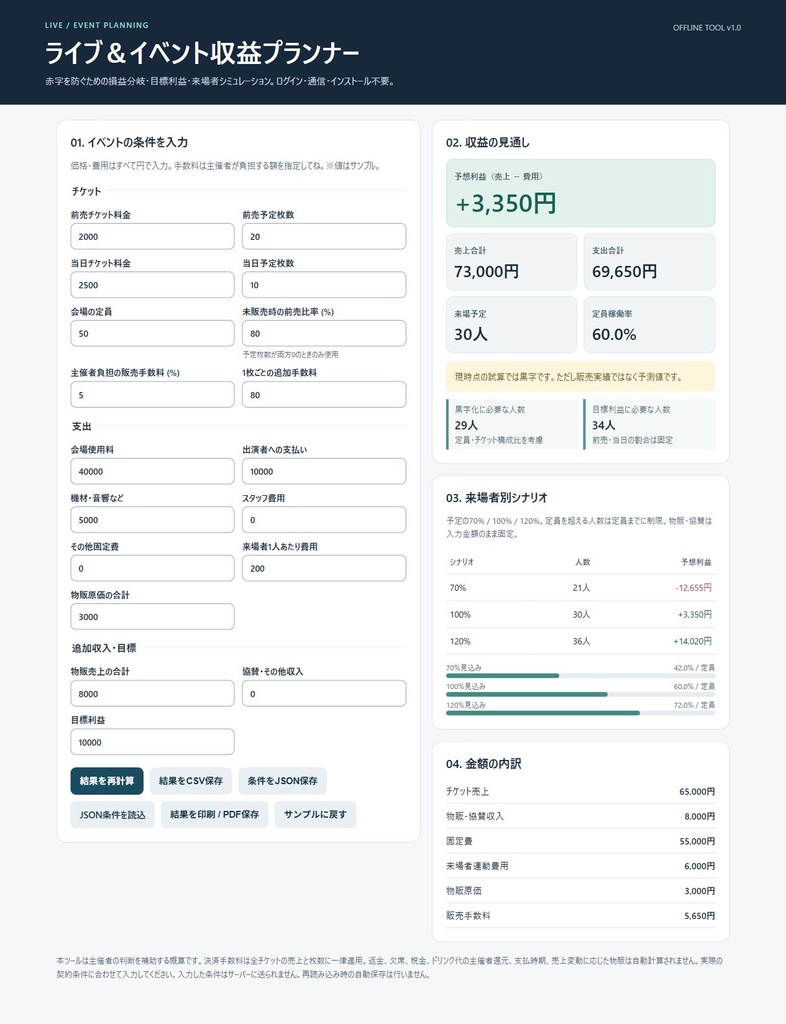786x1024 pixels.
Task: Click into 当日予定枚数 input
Action: [324, 285]
